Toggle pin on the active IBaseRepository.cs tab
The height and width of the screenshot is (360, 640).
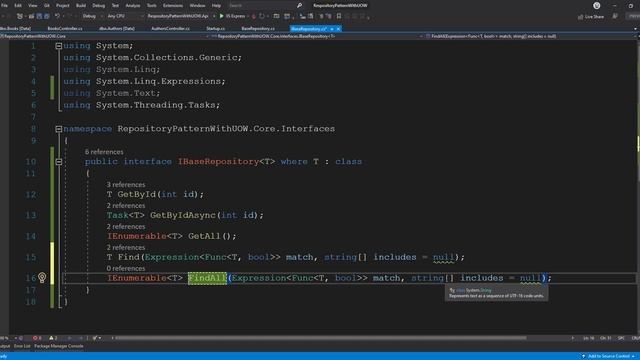coord(332,29)
